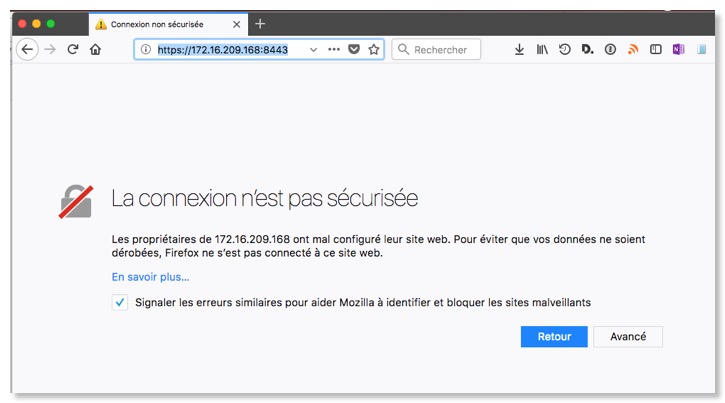Bookmark this page with the star
725x403 pixels.
point(374,49)
